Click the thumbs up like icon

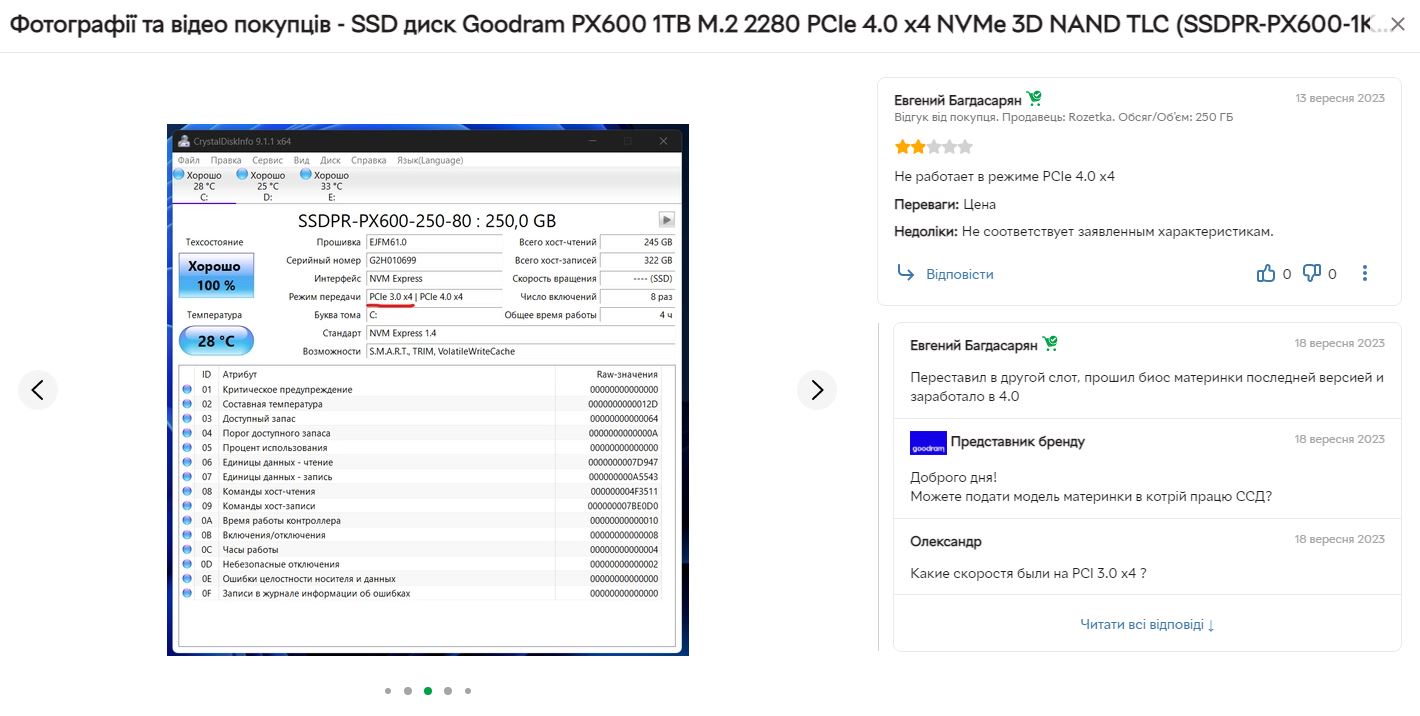pos(1266,273)
